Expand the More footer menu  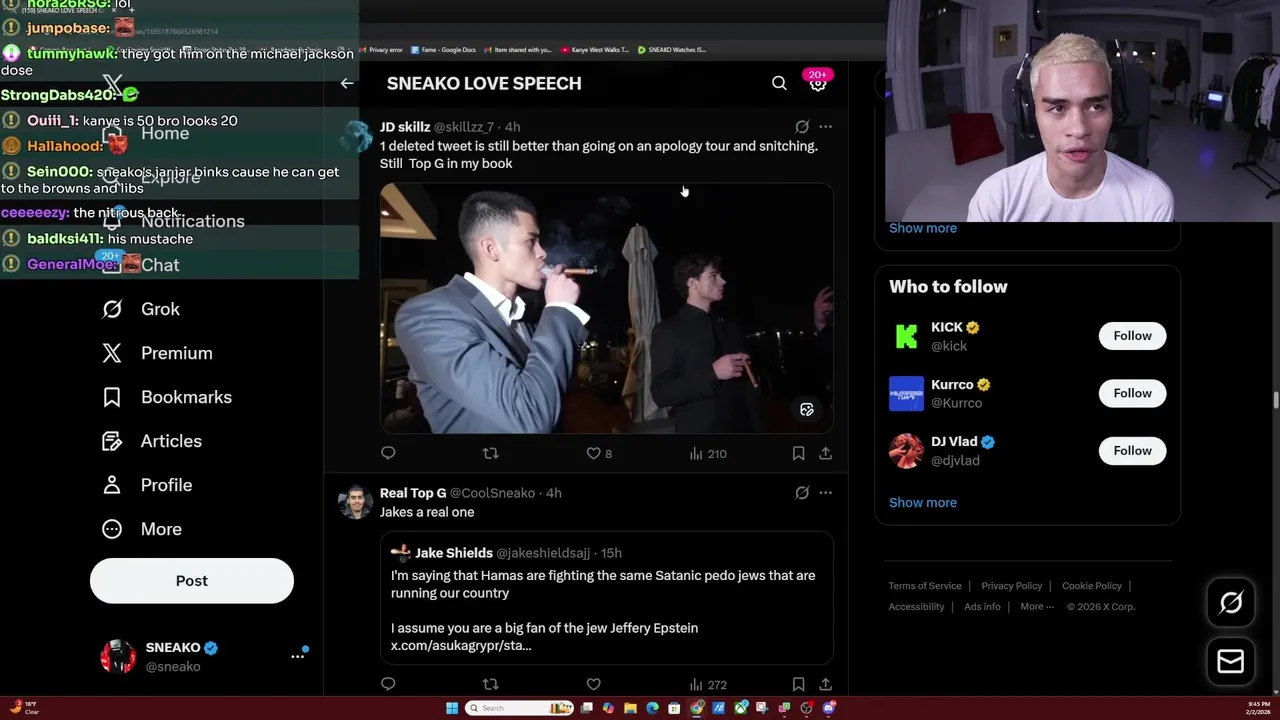point(1037,607)
